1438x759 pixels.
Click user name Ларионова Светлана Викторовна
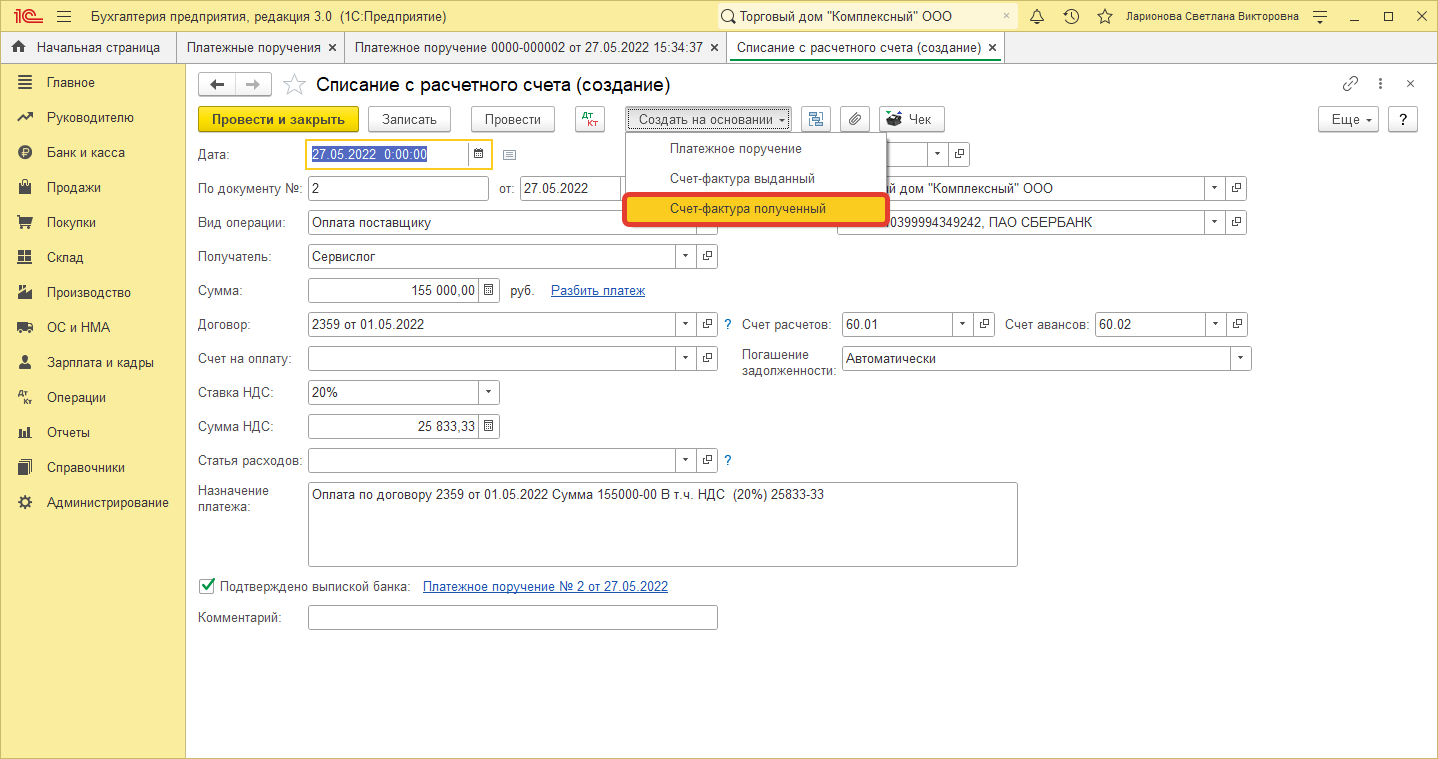pyautogui.click(x=1213, y=17)
